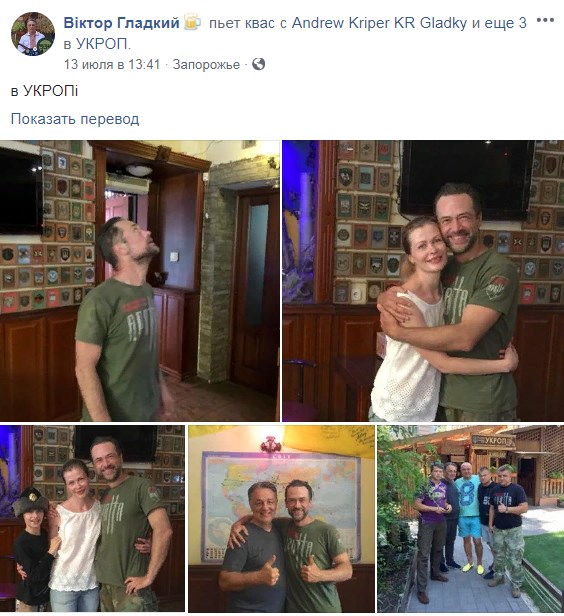
Task: Click the '13 июля в 13:41' timestamp
Action: [x=112, y=64]
